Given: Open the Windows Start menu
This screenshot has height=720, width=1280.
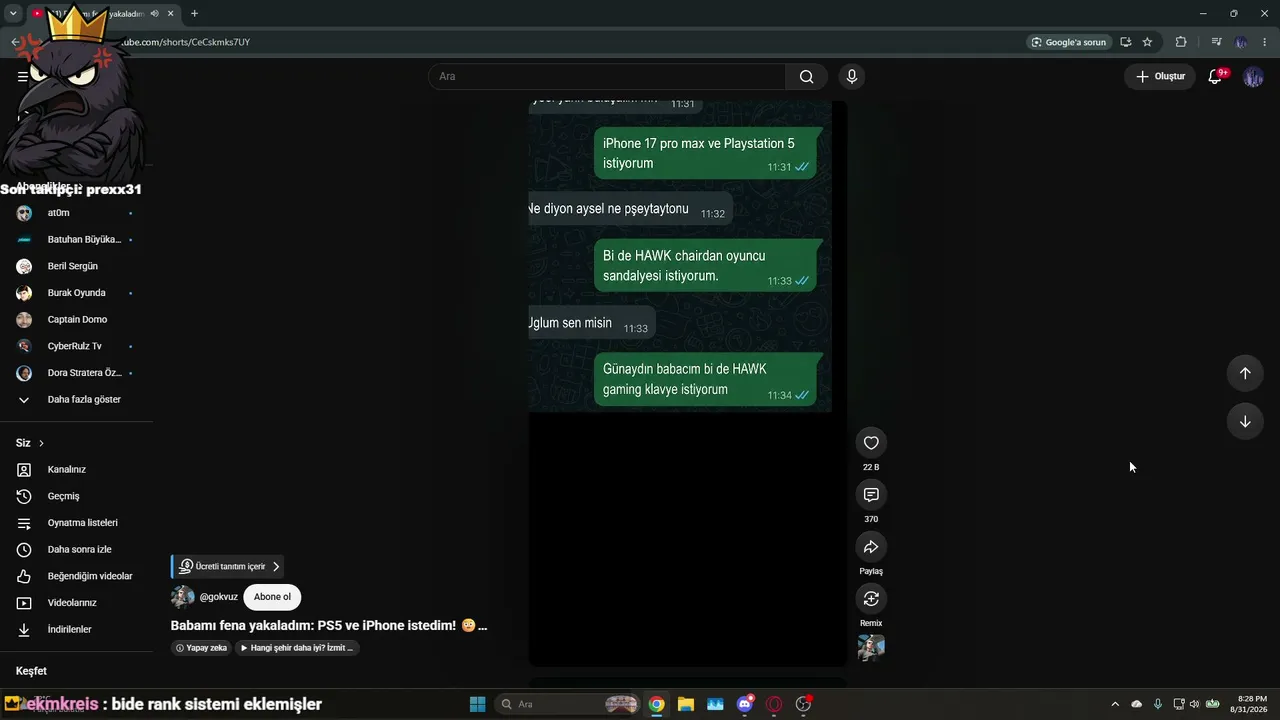Looking at the screenshot, I should (477, 704).
